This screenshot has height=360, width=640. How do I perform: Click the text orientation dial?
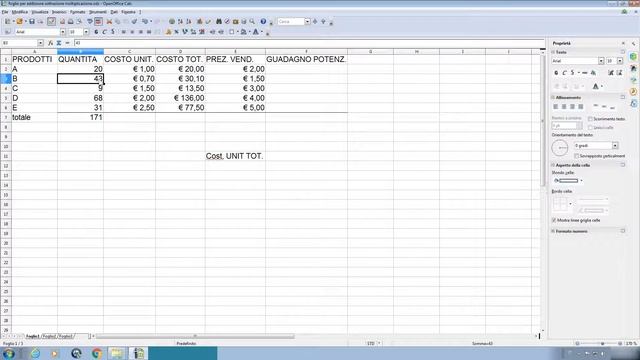(560, 148)
